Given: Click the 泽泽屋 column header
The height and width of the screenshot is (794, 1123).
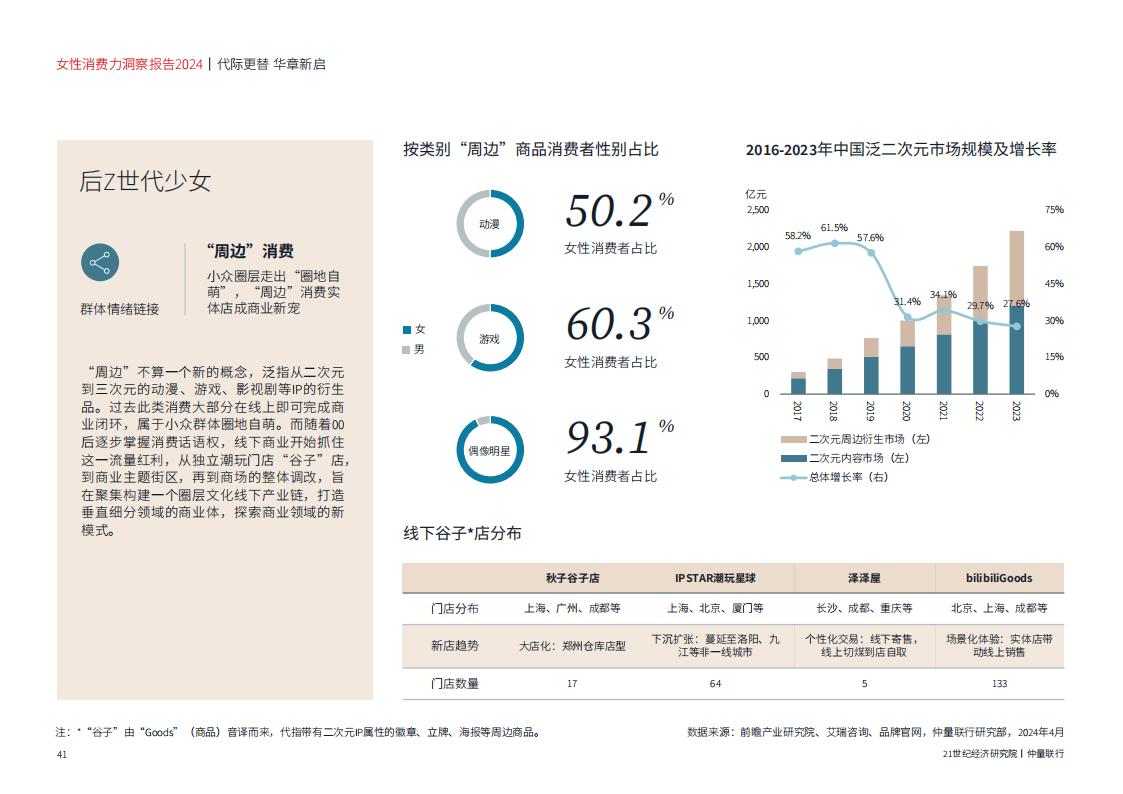Looking at the screenshot, I should click(x=864, y=578).
